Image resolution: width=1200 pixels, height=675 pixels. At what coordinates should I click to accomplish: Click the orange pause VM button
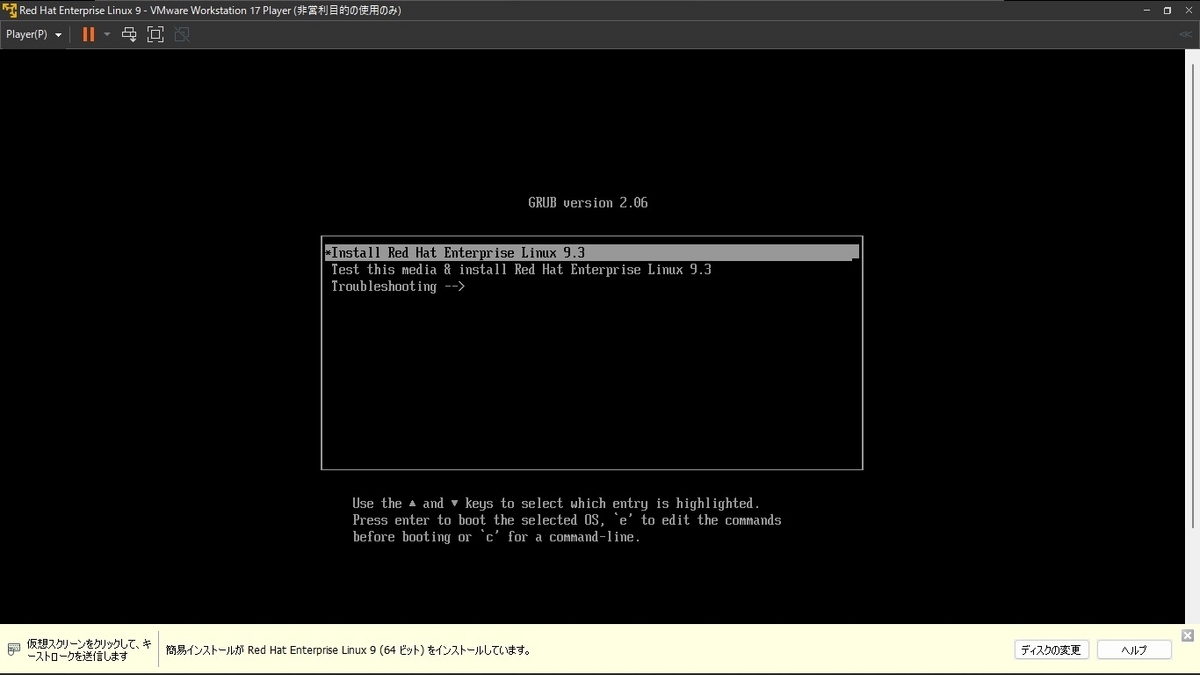click(88, 34)
